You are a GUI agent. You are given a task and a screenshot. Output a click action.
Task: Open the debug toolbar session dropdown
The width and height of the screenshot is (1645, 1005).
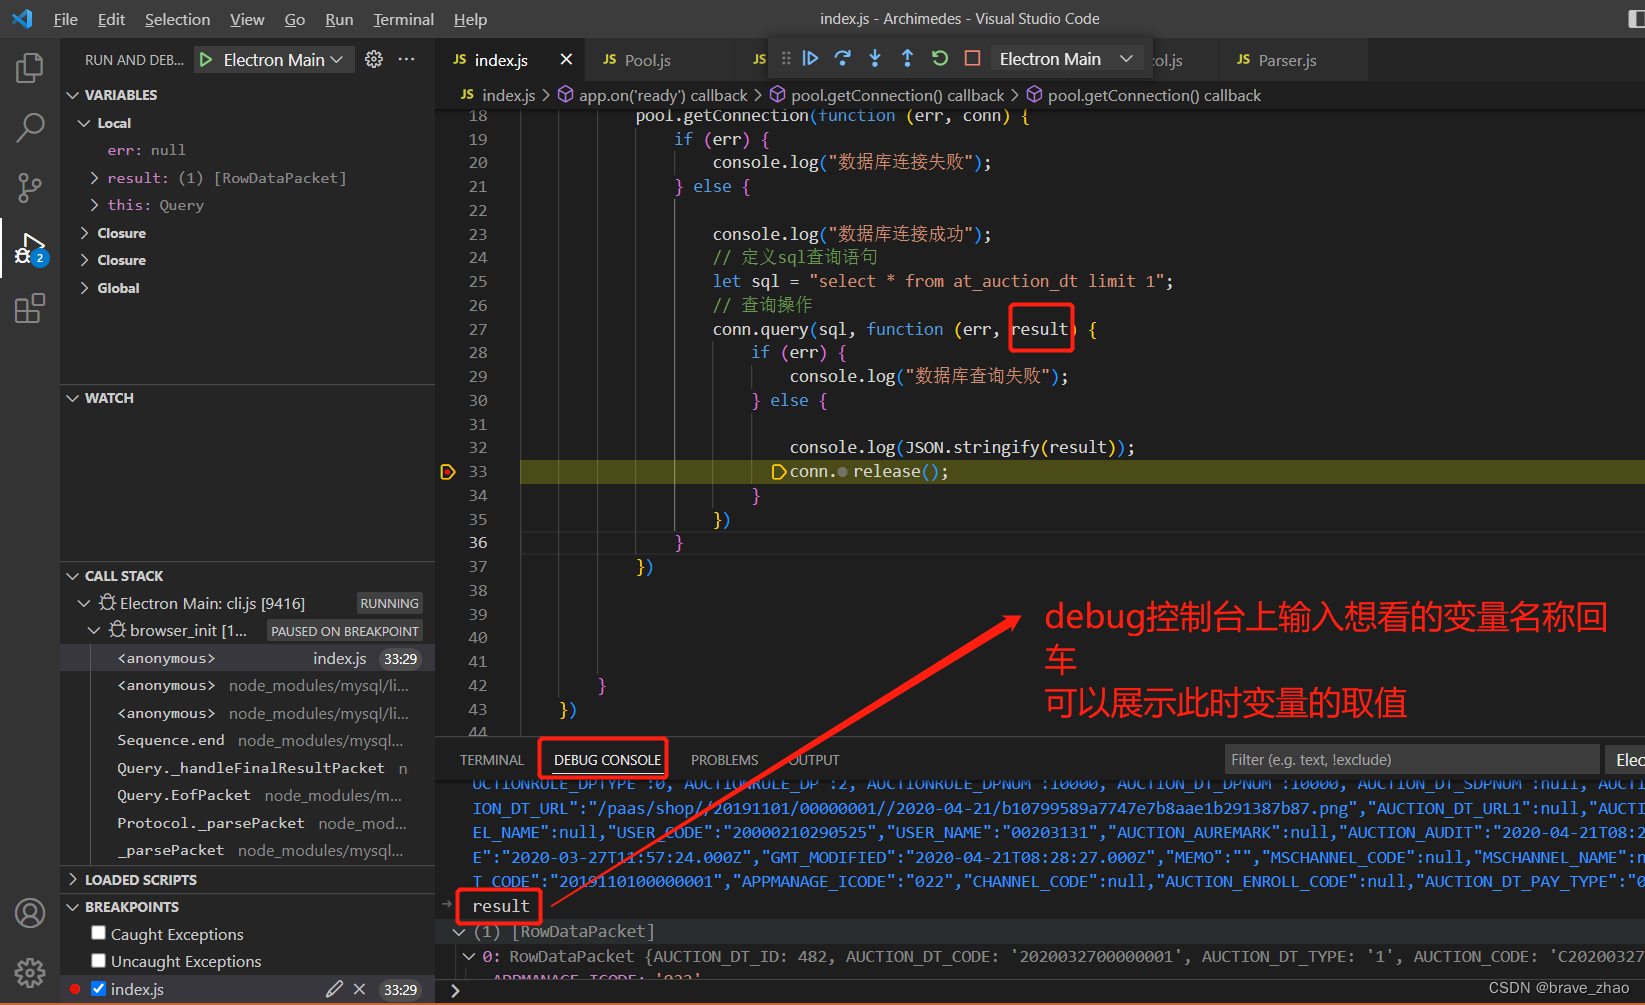1066,59
